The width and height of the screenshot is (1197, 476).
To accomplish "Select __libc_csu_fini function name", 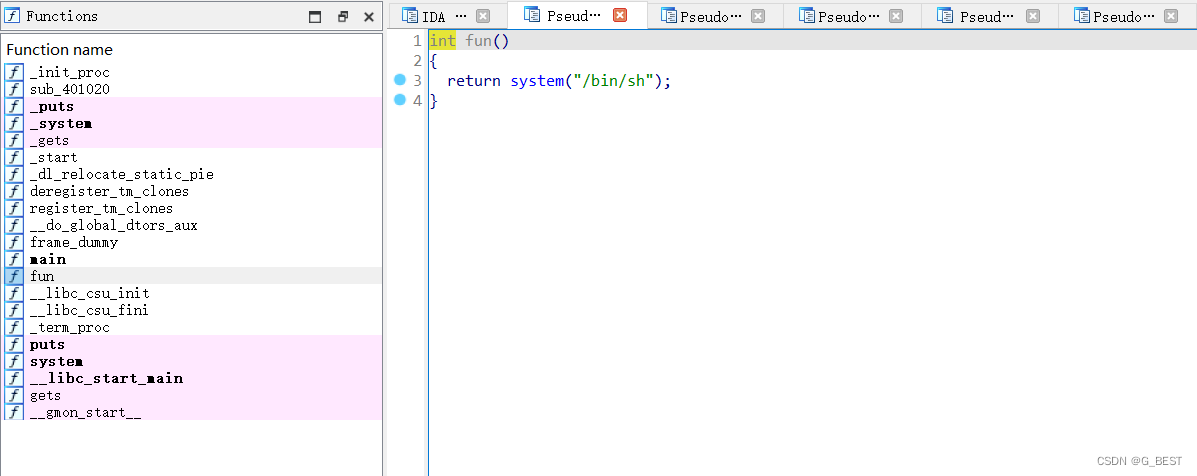I will pos(89,310).
